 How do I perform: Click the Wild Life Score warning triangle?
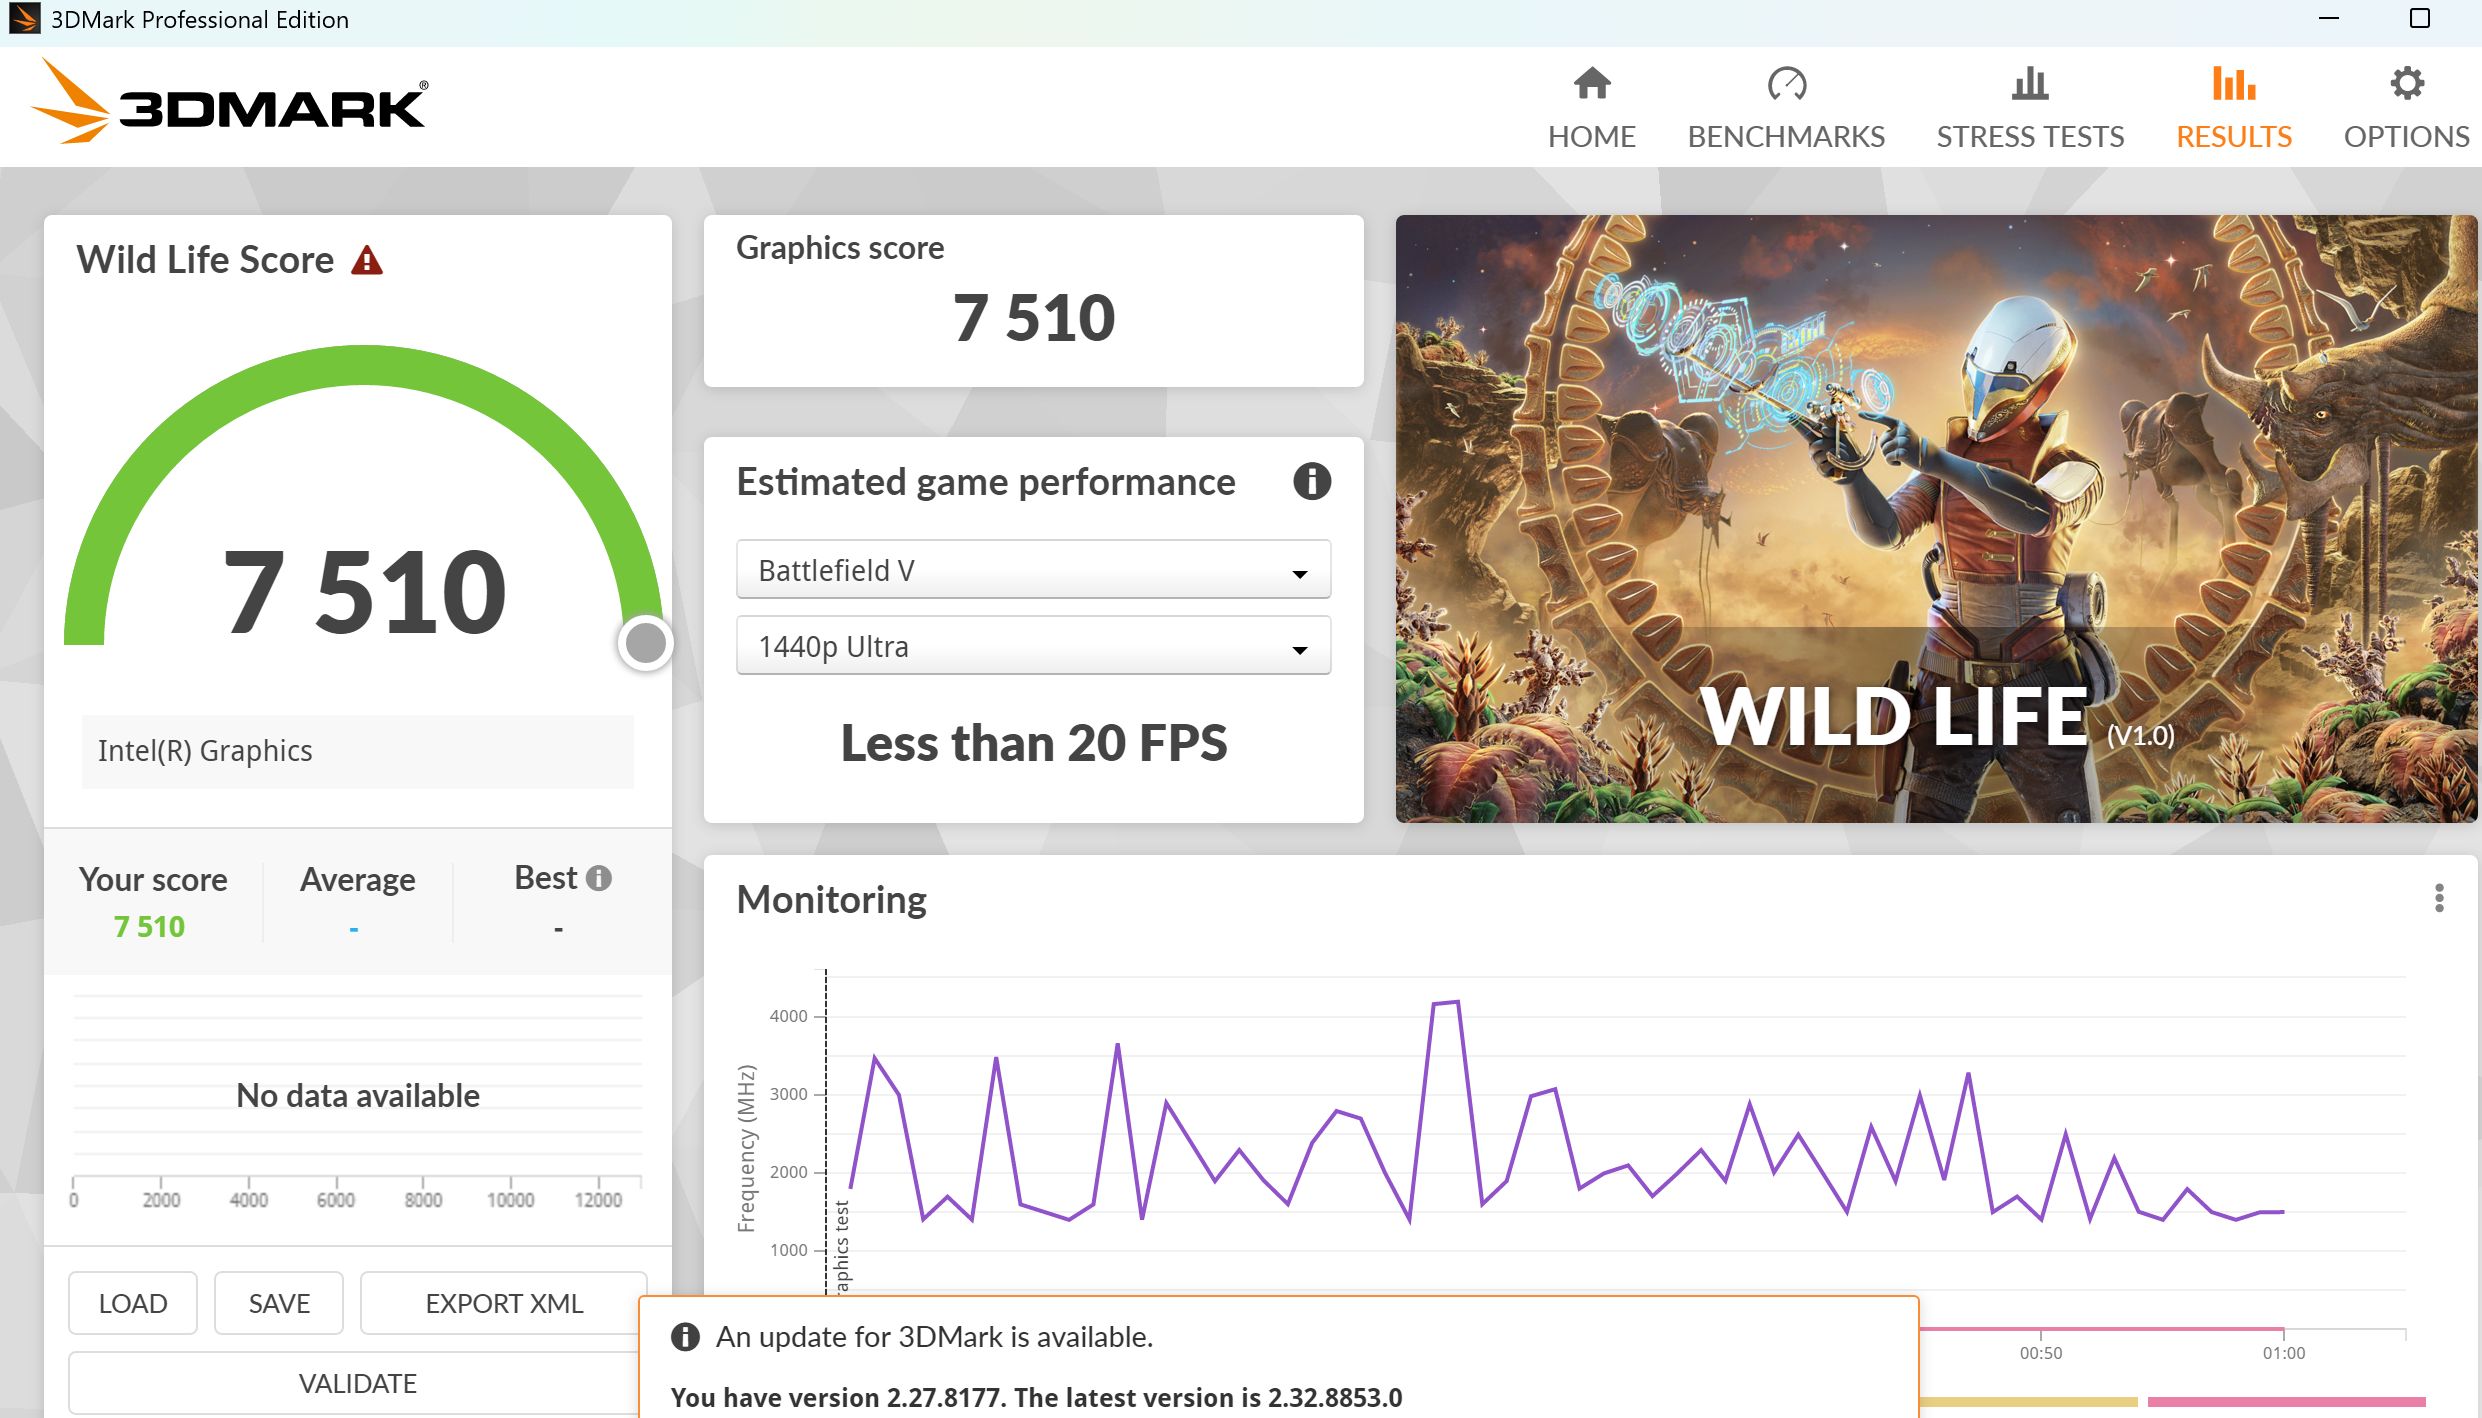coord(367,261)
